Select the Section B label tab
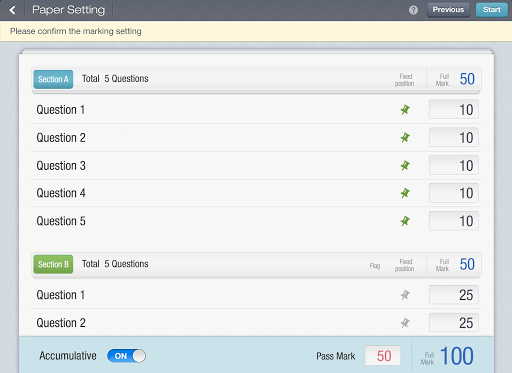The image size is (512, 373). 53,264
